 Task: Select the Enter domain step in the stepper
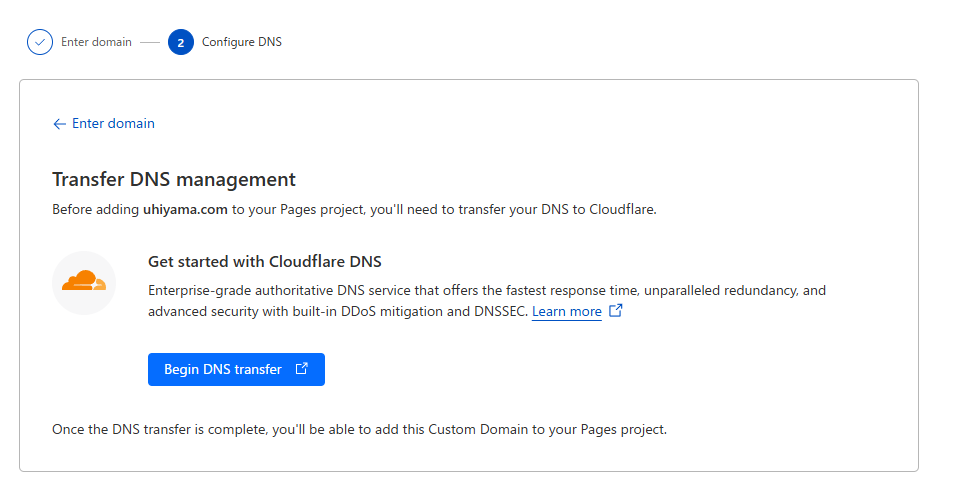[96, 42]
